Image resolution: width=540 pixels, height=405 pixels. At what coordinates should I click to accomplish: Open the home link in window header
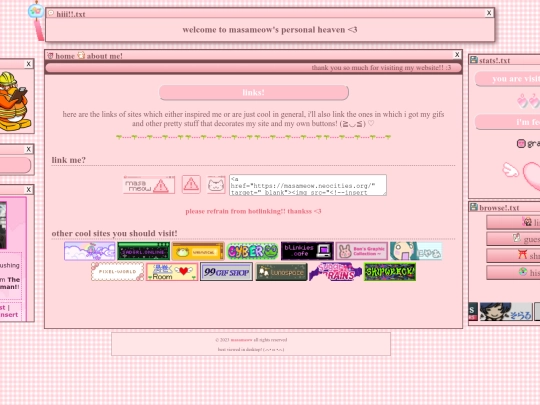(65, 56)
